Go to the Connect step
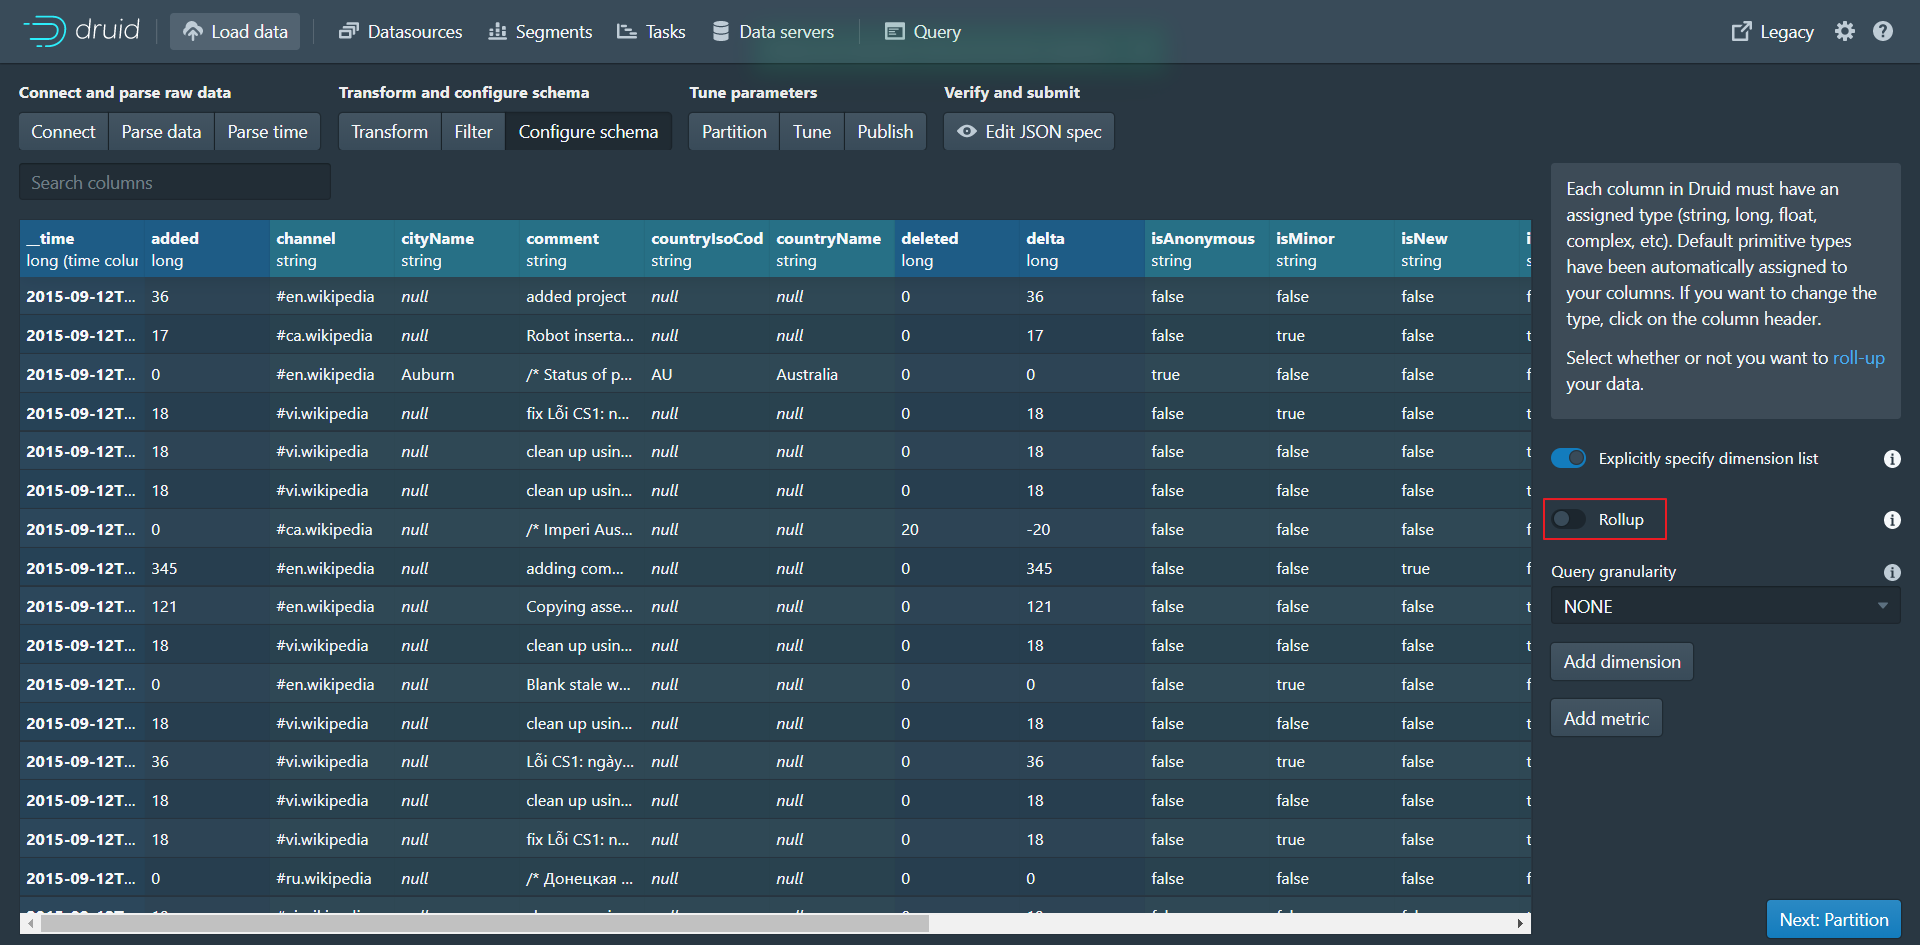 tap(63, 131)
